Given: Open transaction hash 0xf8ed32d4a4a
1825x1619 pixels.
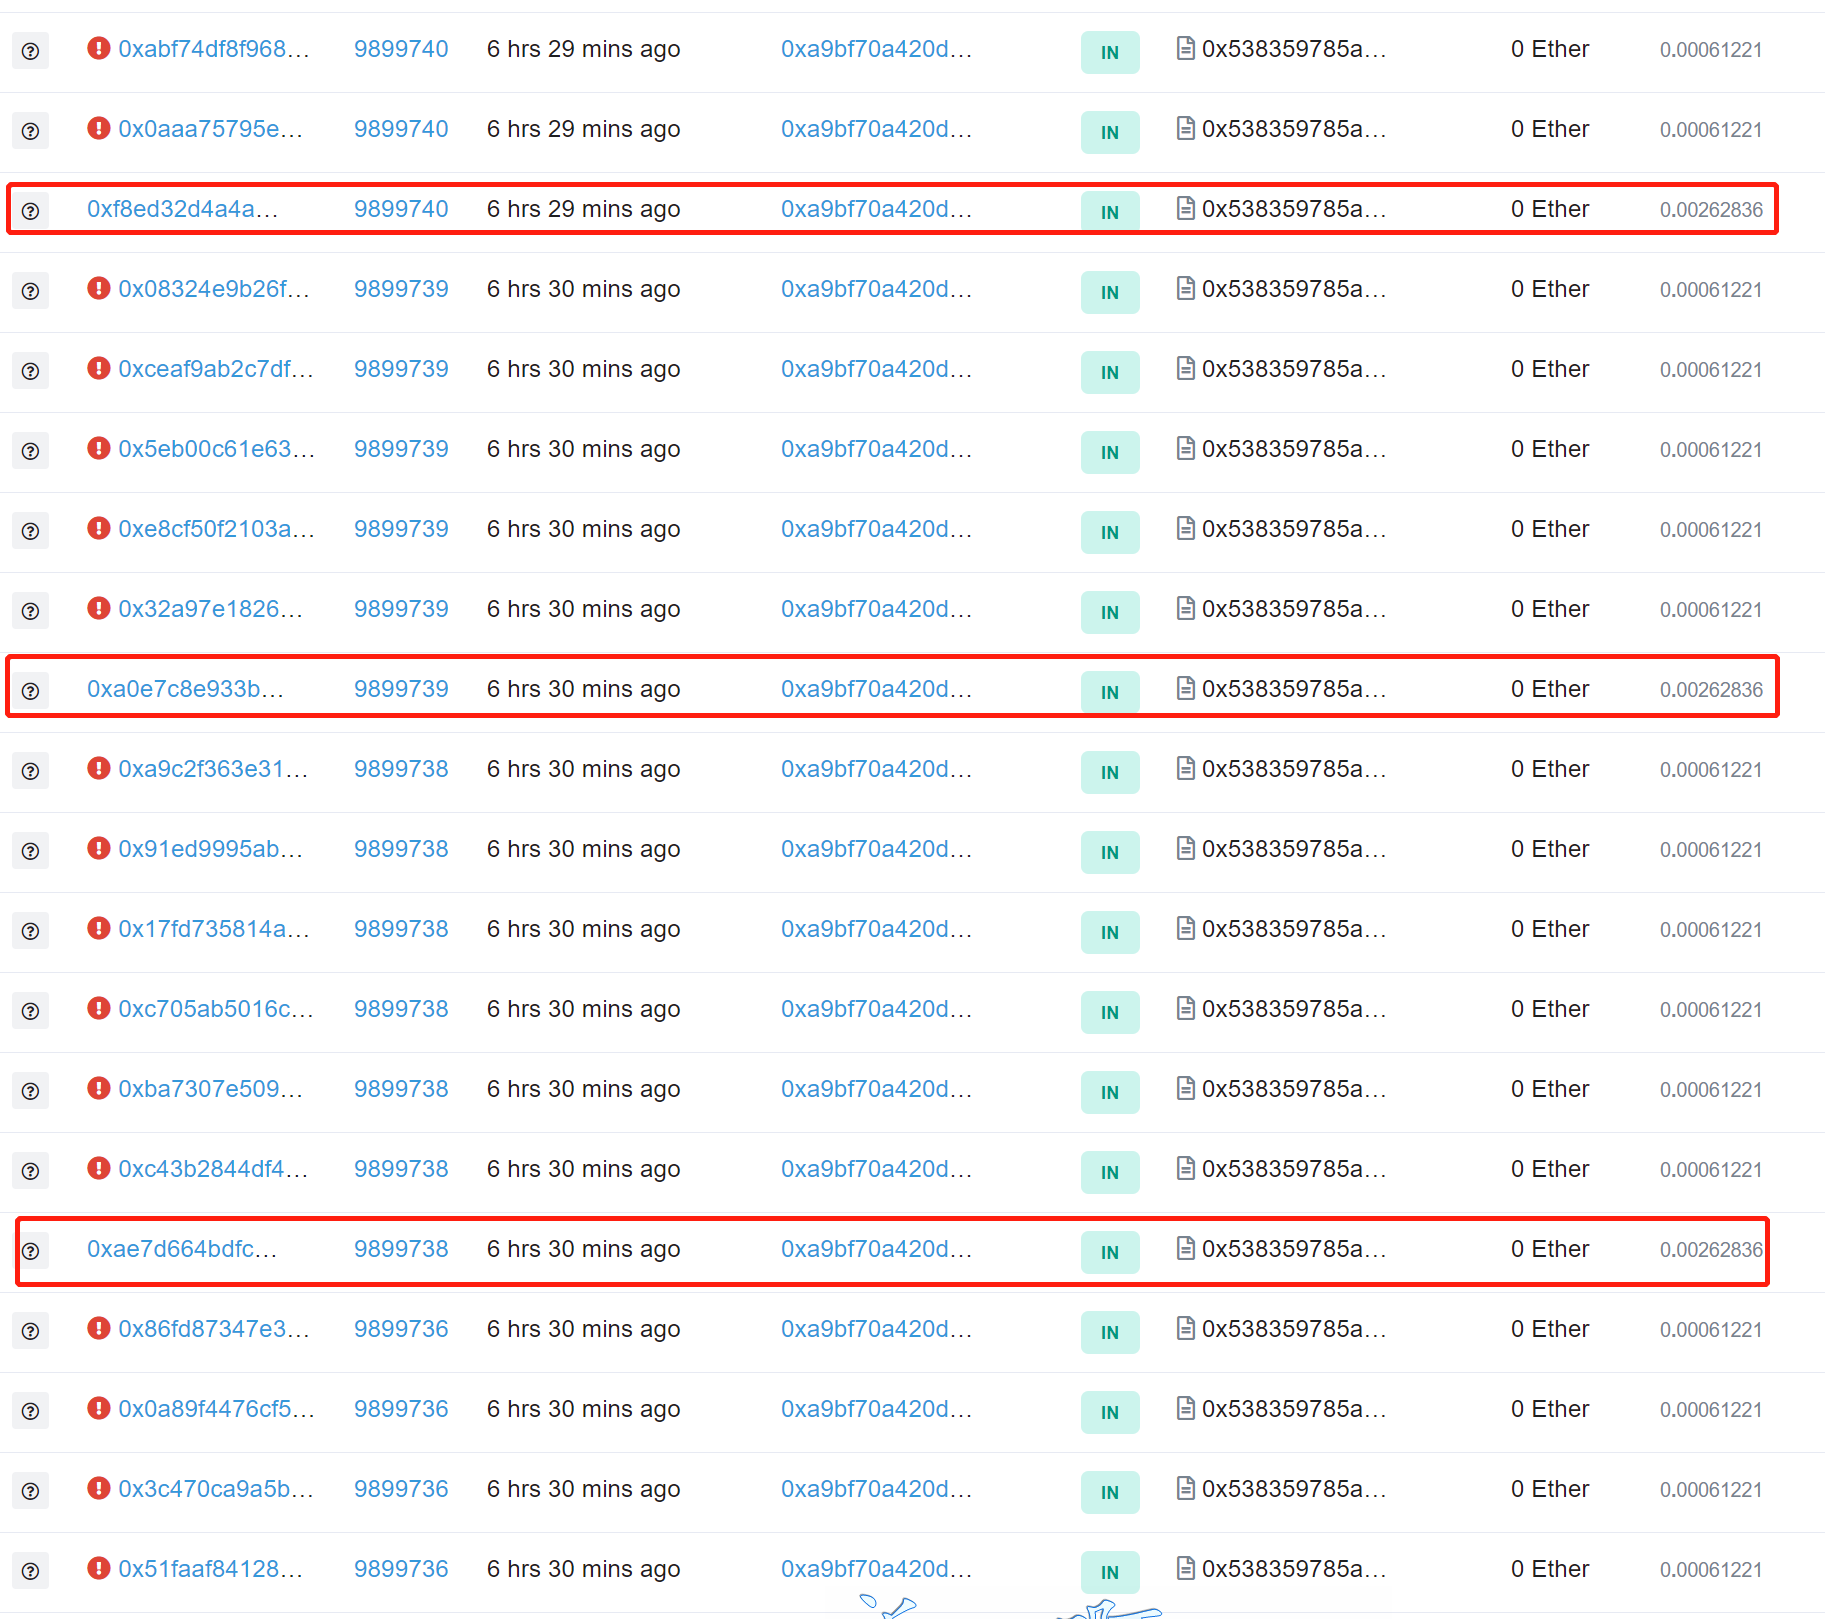Looking at the screenshot, I should point(182,209).
